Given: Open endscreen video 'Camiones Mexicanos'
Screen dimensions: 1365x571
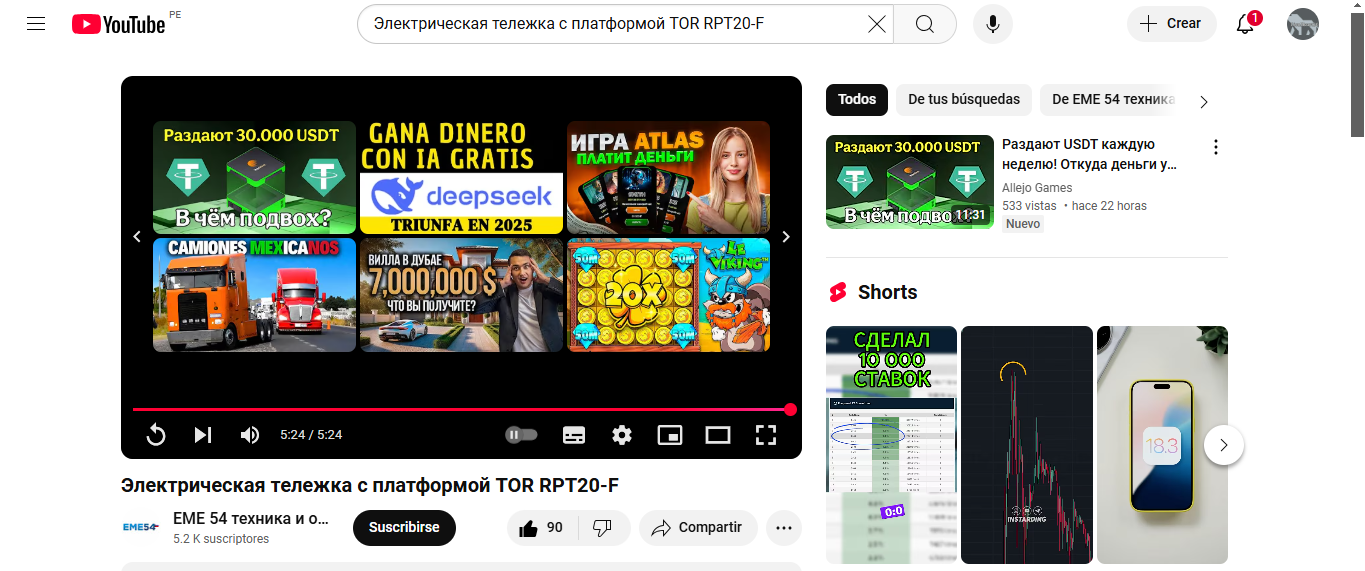Looking at the screenshot, I should 254,295.
